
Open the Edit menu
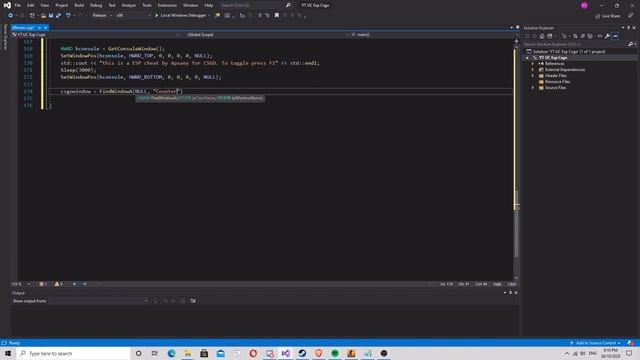[31, 5]
